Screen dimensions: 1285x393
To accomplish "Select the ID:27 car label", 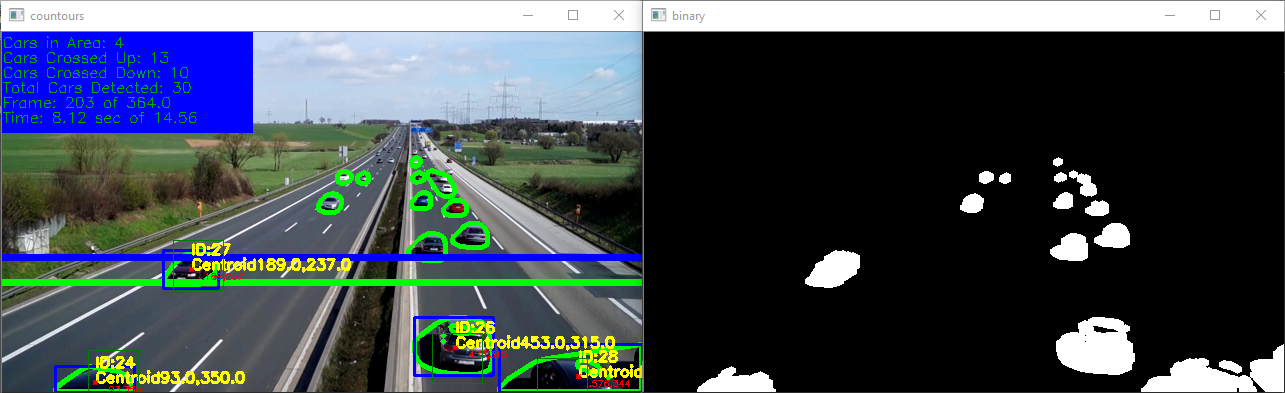I will tap(211, 249).
